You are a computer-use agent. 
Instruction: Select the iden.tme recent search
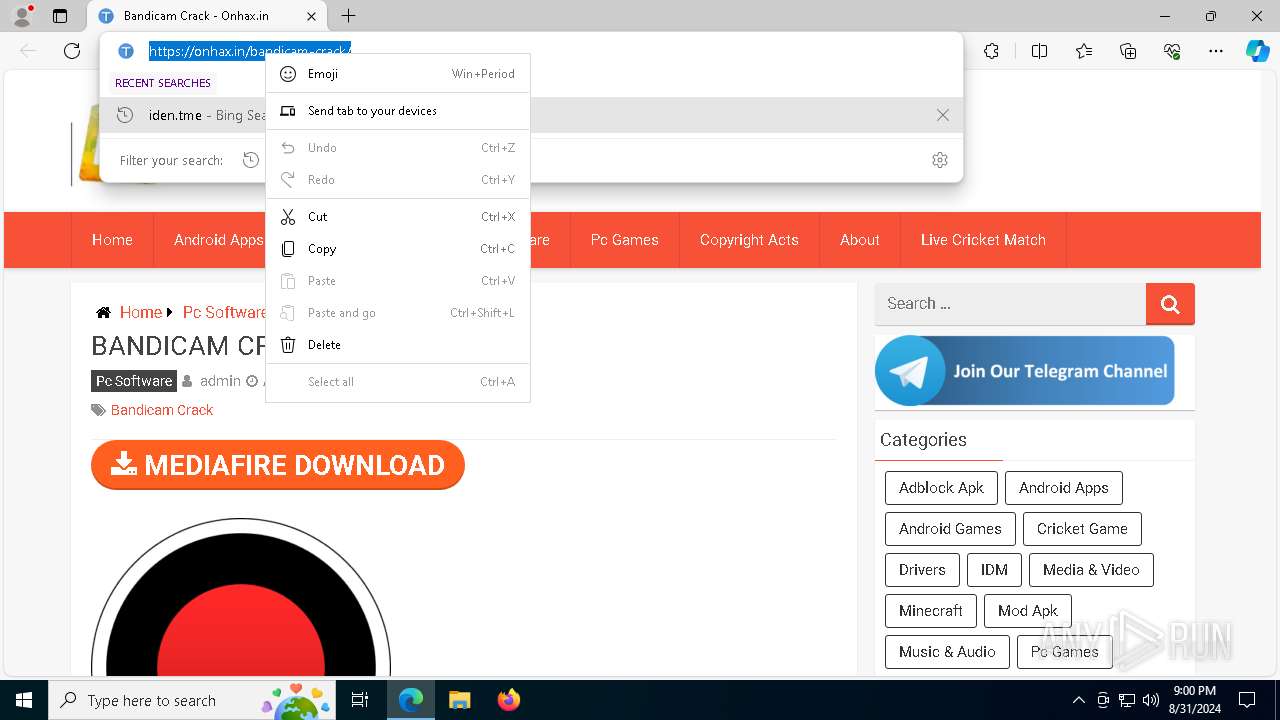[x=531, y=115]
